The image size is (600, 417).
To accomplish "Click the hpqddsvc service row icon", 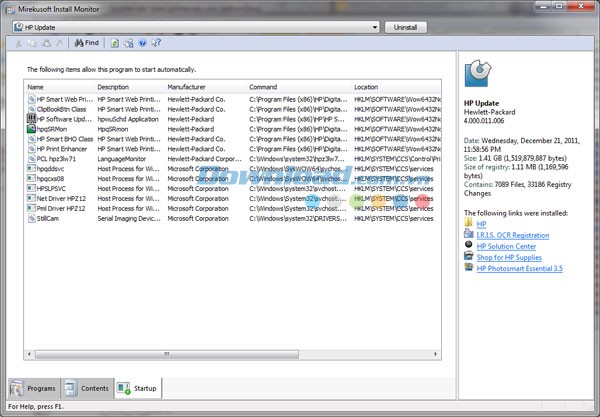I will point(31,168).
